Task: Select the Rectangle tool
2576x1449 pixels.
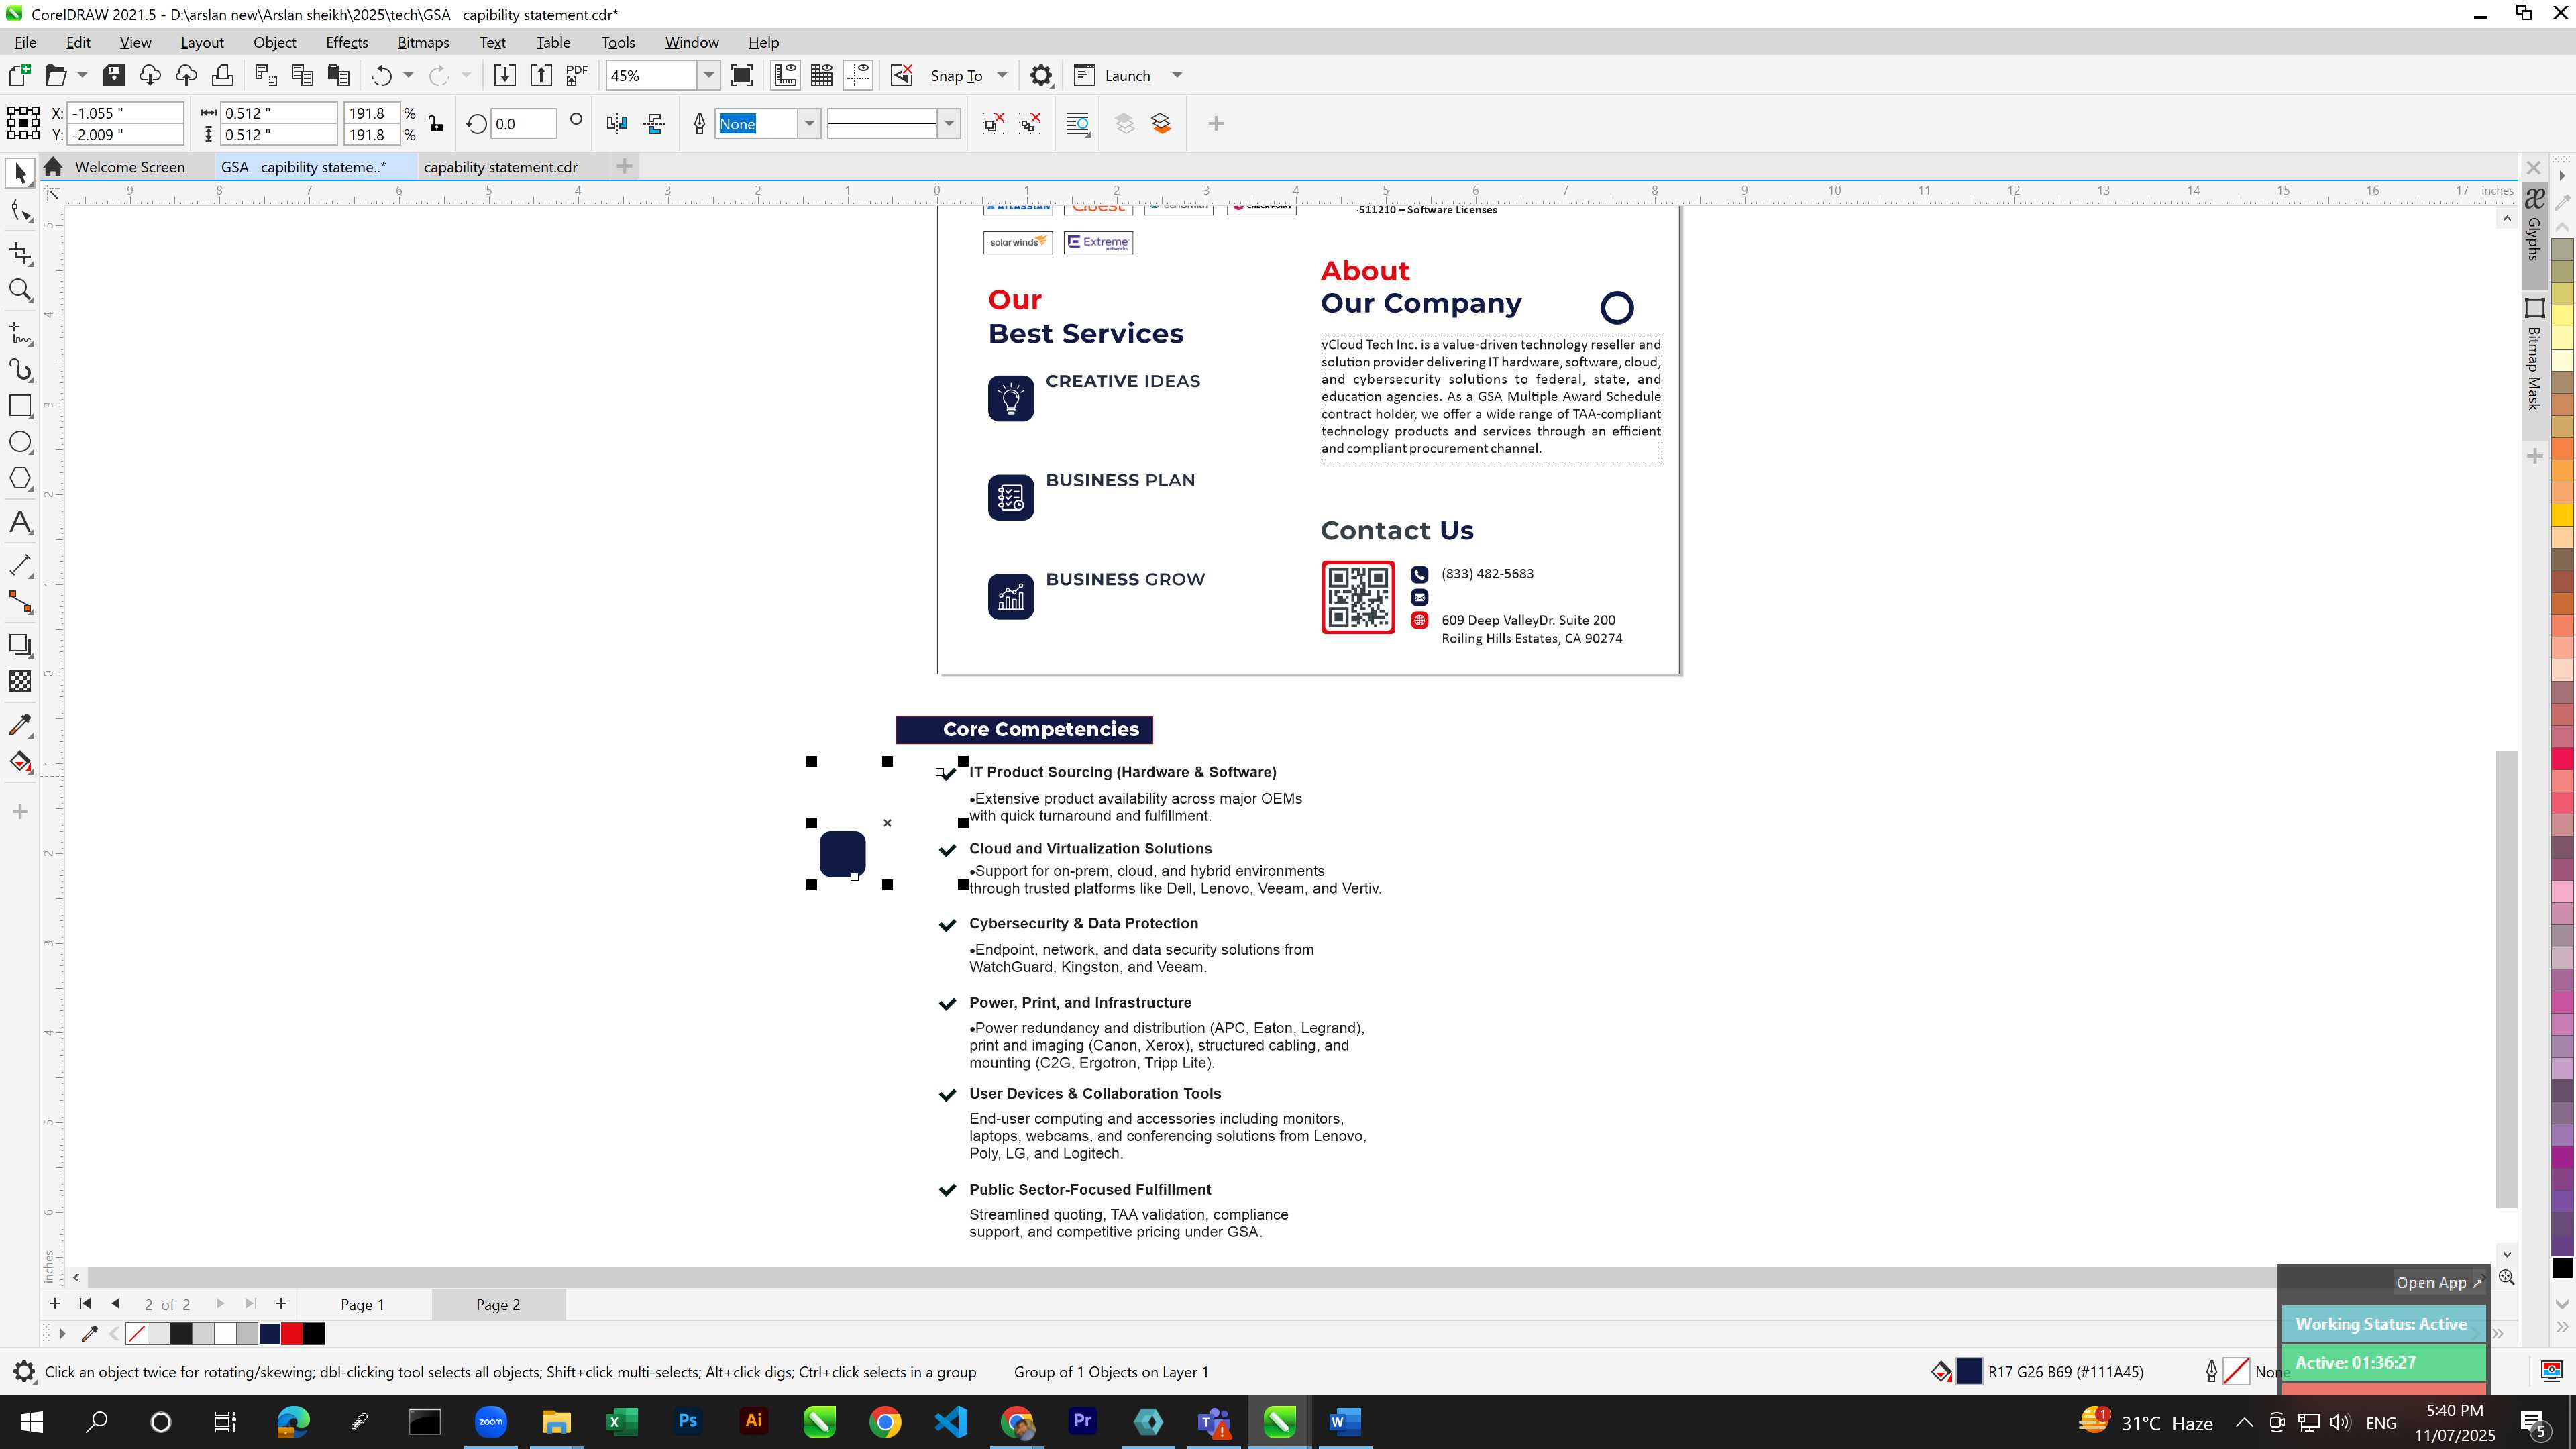Action: [x=20, y=406]
